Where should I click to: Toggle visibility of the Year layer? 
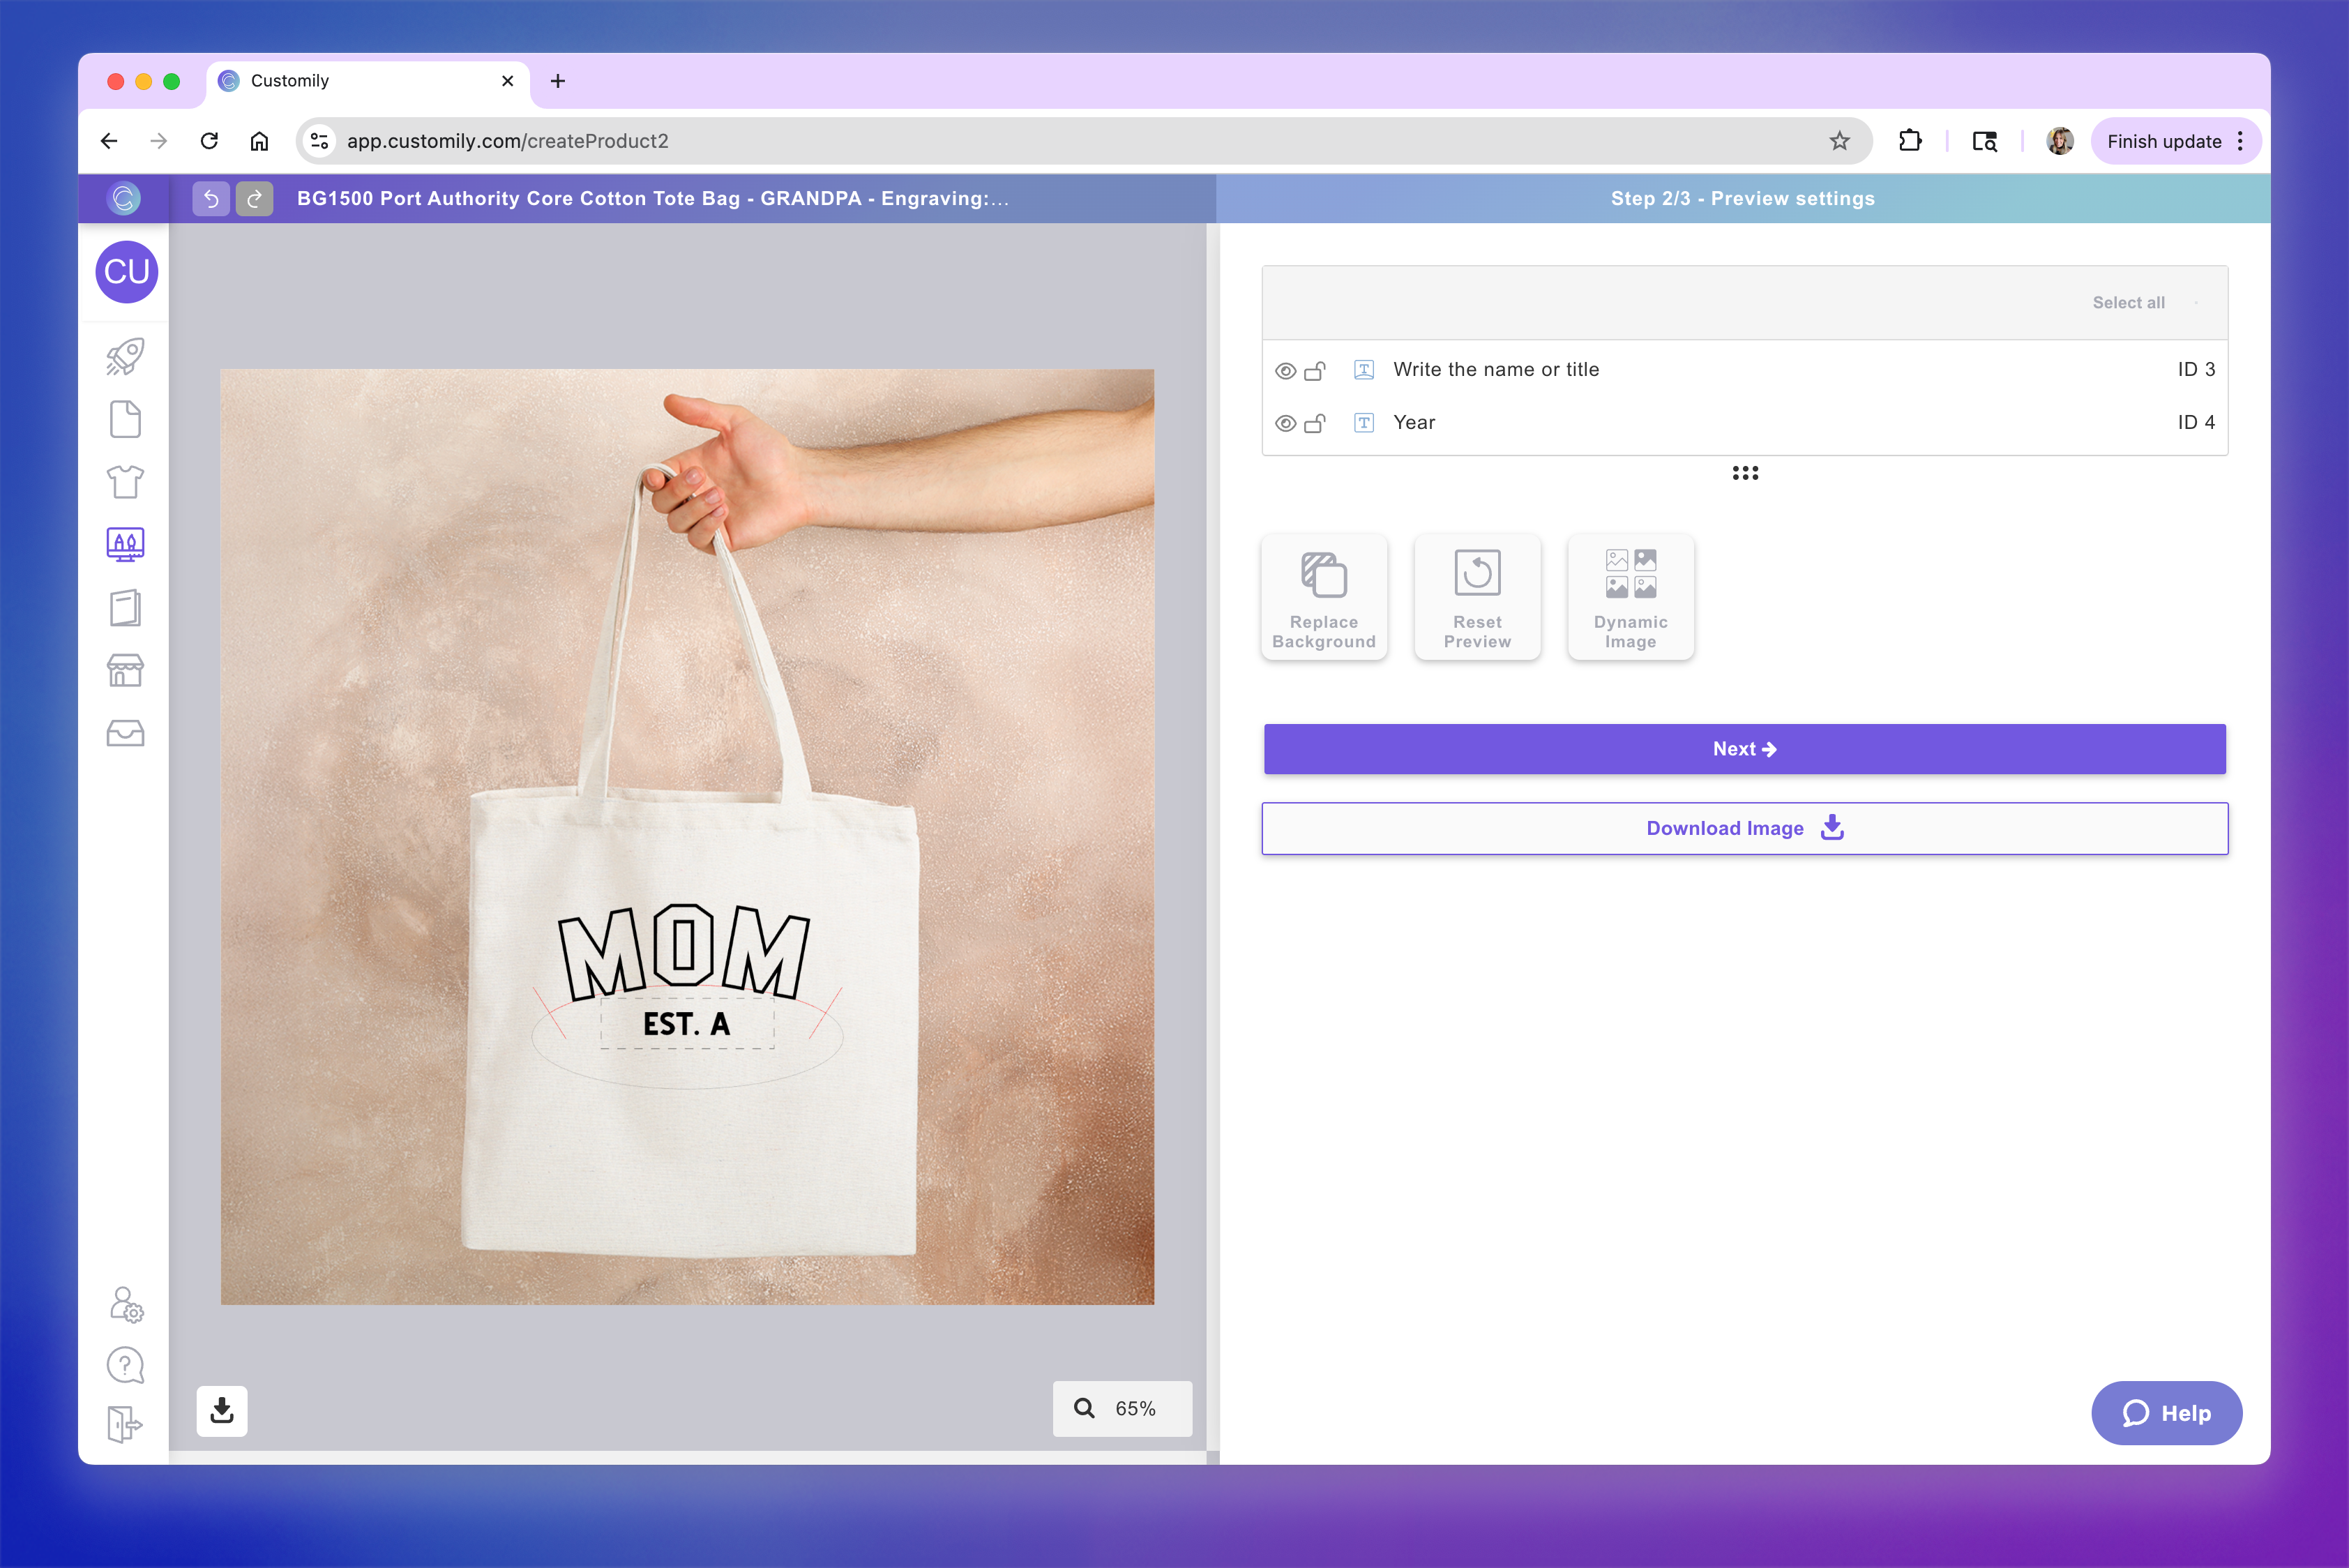1285,424
